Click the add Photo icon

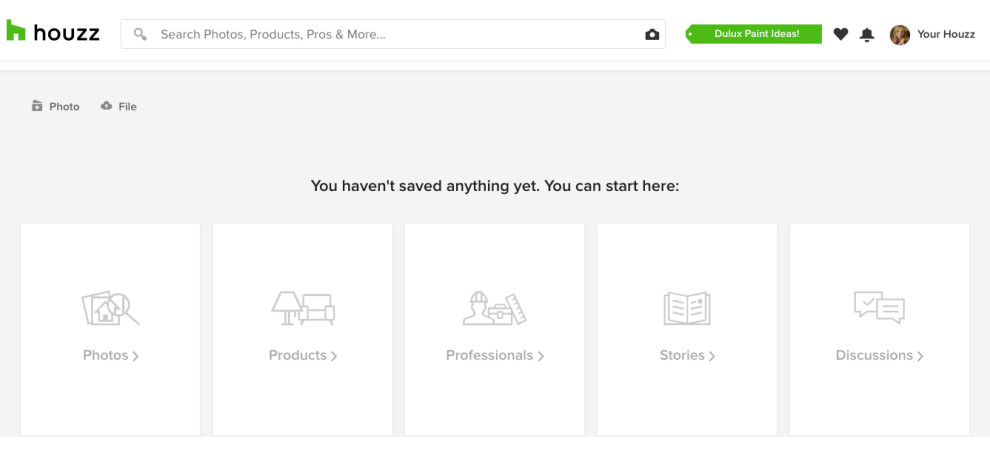pos(37,106)
